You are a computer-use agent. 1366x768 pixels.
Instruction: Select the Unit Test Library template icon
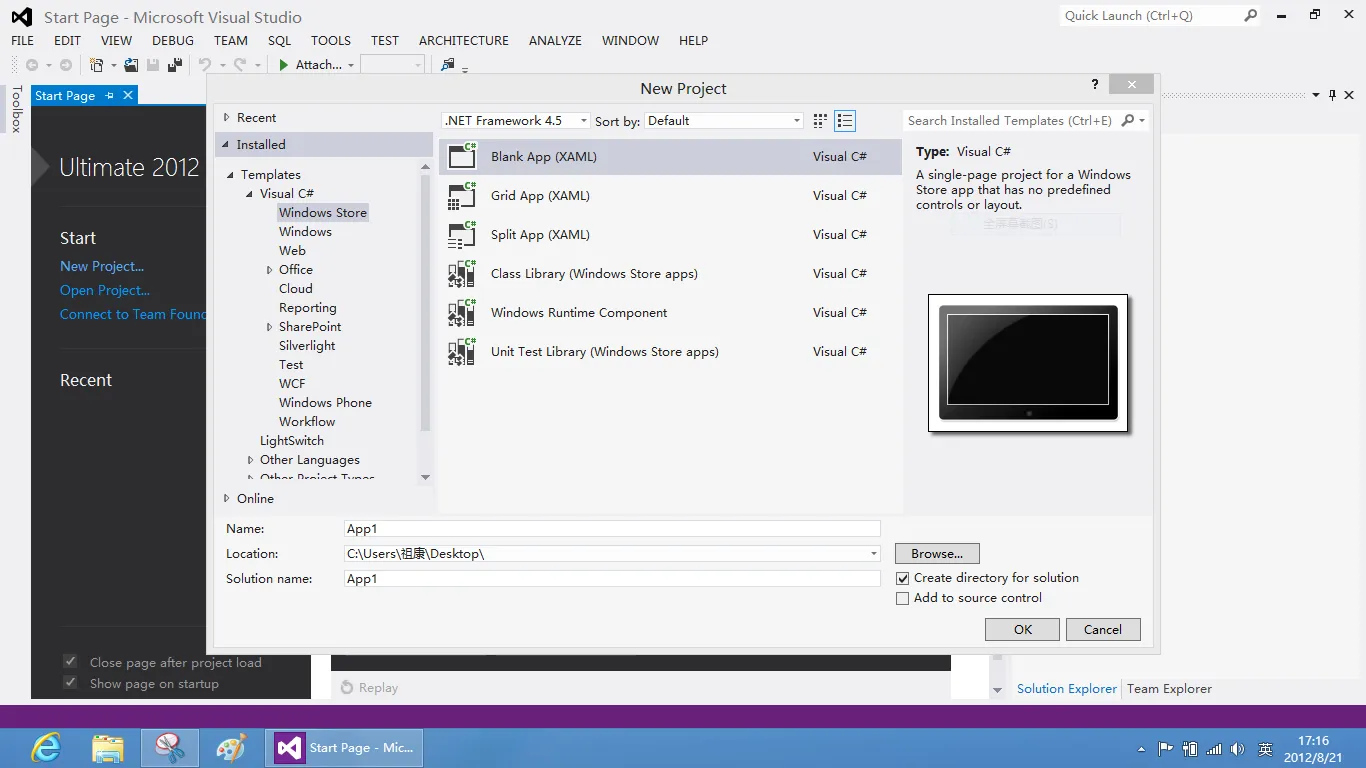click(x=462, y=352)
